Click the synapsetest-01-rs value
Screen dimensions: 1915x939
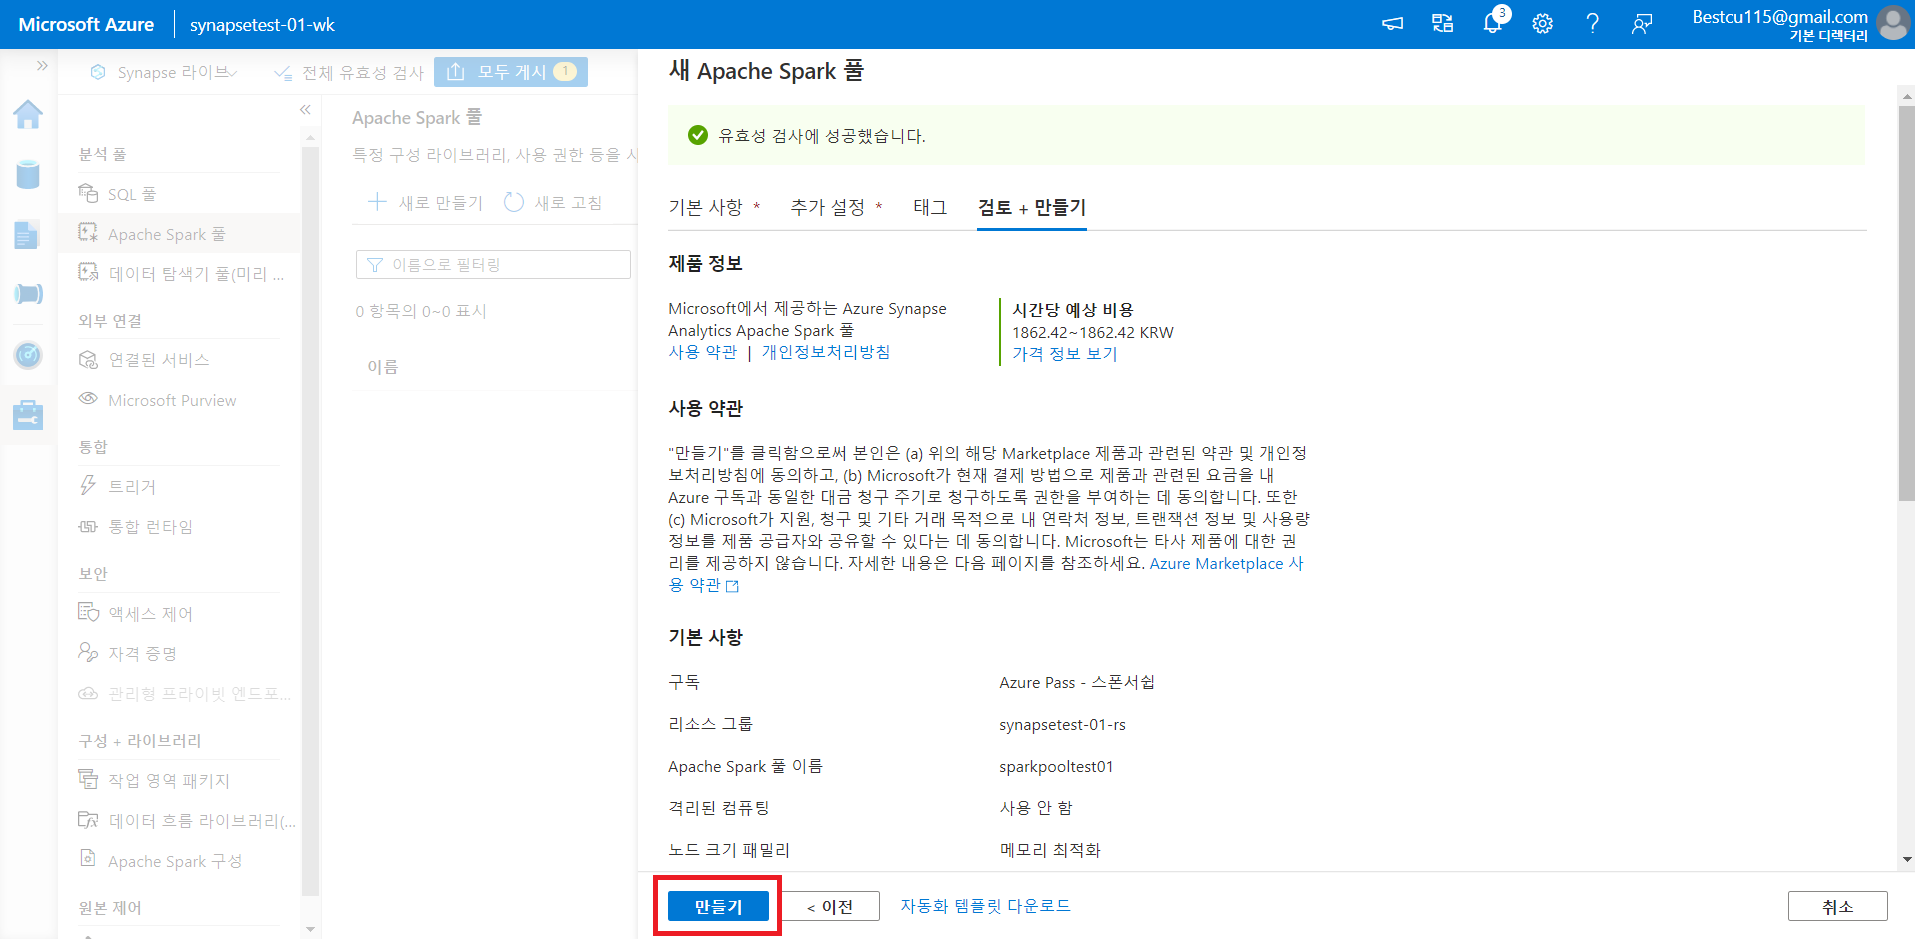pos(1062,725)
